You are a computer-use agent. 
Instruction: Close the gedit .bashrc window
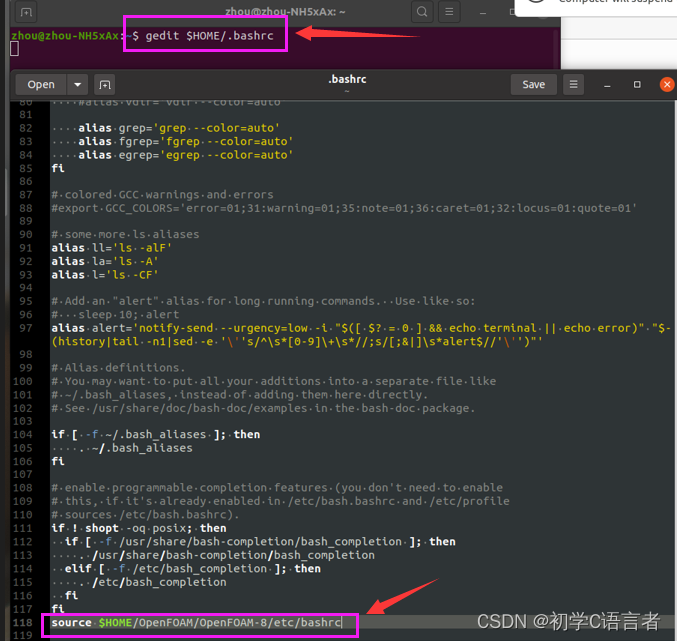[667, 84]
